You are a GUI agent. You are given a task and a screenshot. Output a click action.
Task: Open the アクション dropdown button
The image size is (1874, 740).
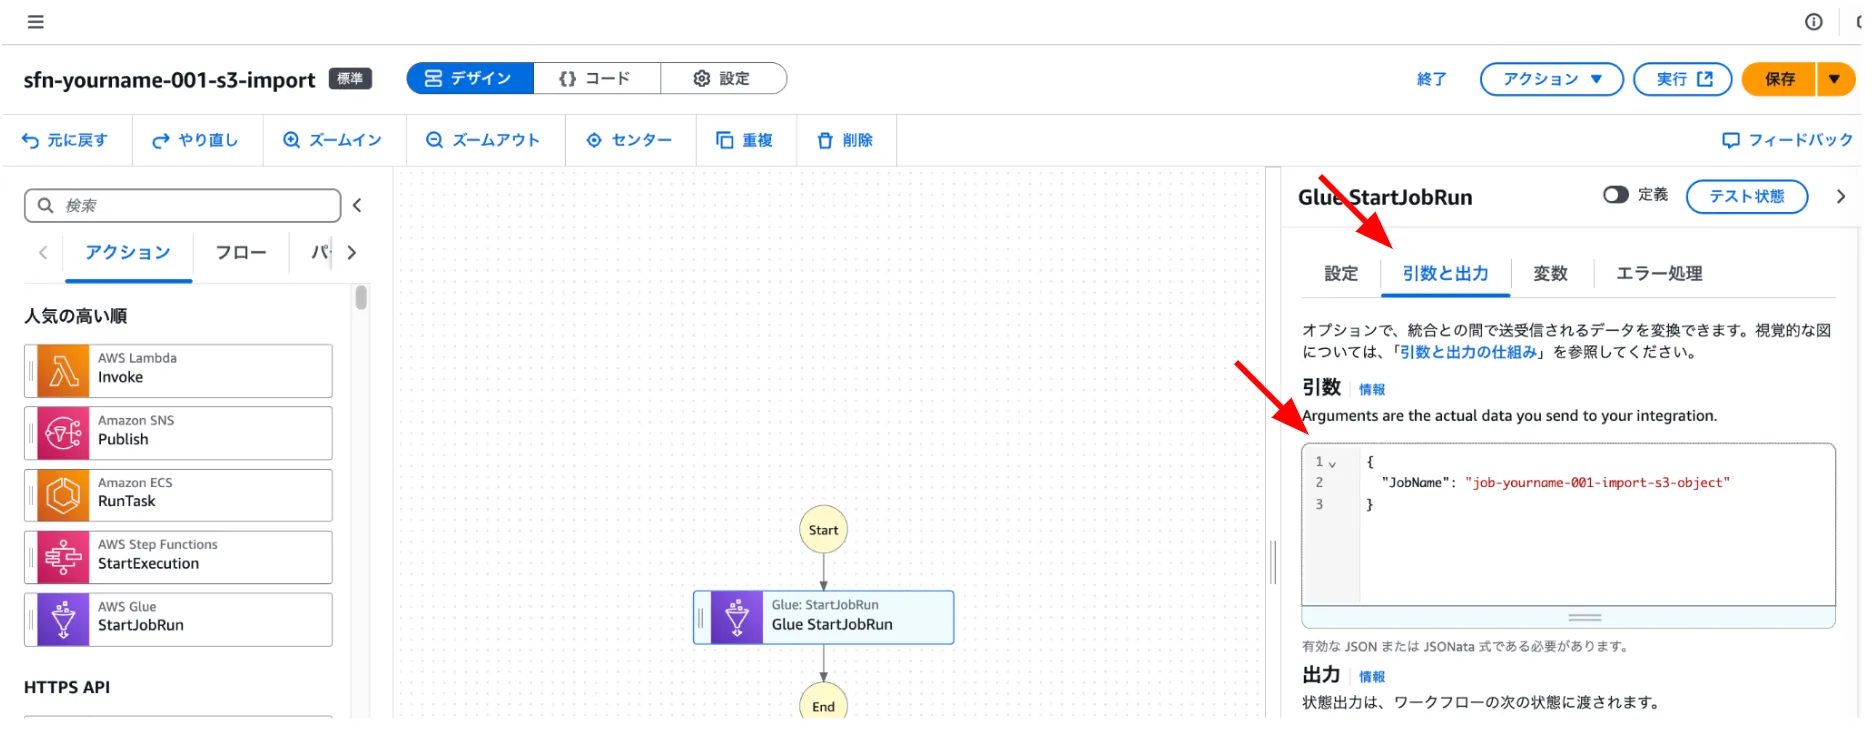1551,79
